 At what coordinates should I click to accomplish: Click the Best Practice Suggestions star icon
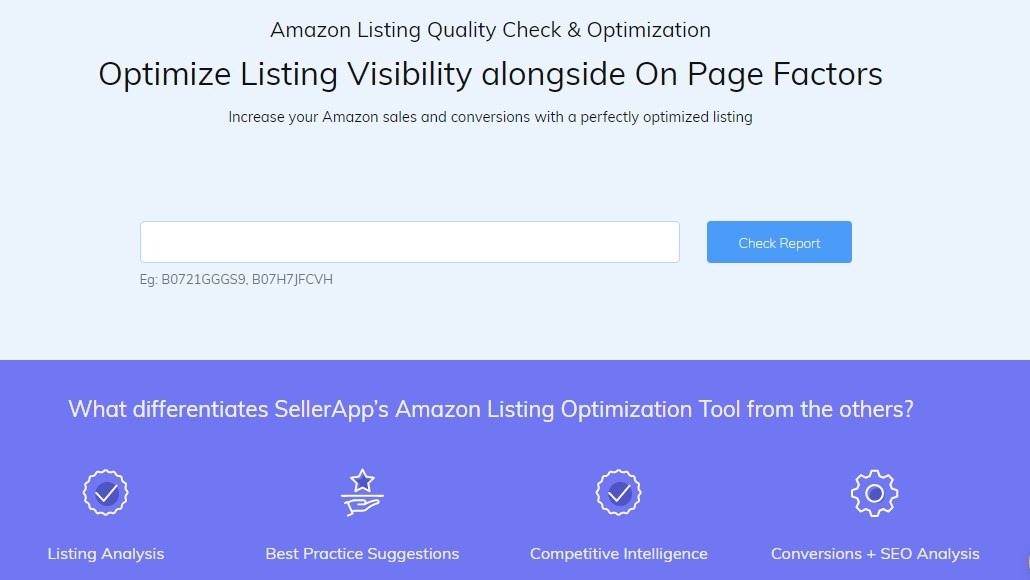[x=362, y=492]
